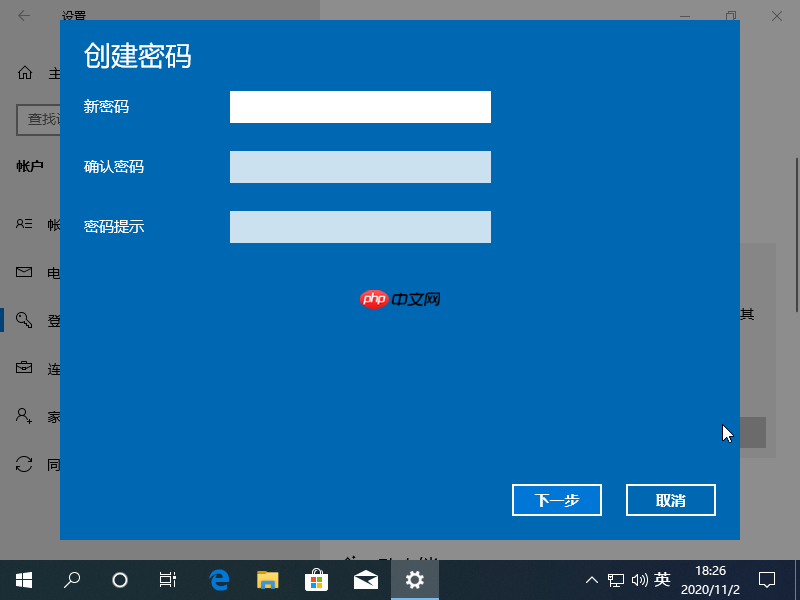Open Mail app from taskbar
The width and height of the screenshot is (800, 600).
click(366, 579)
